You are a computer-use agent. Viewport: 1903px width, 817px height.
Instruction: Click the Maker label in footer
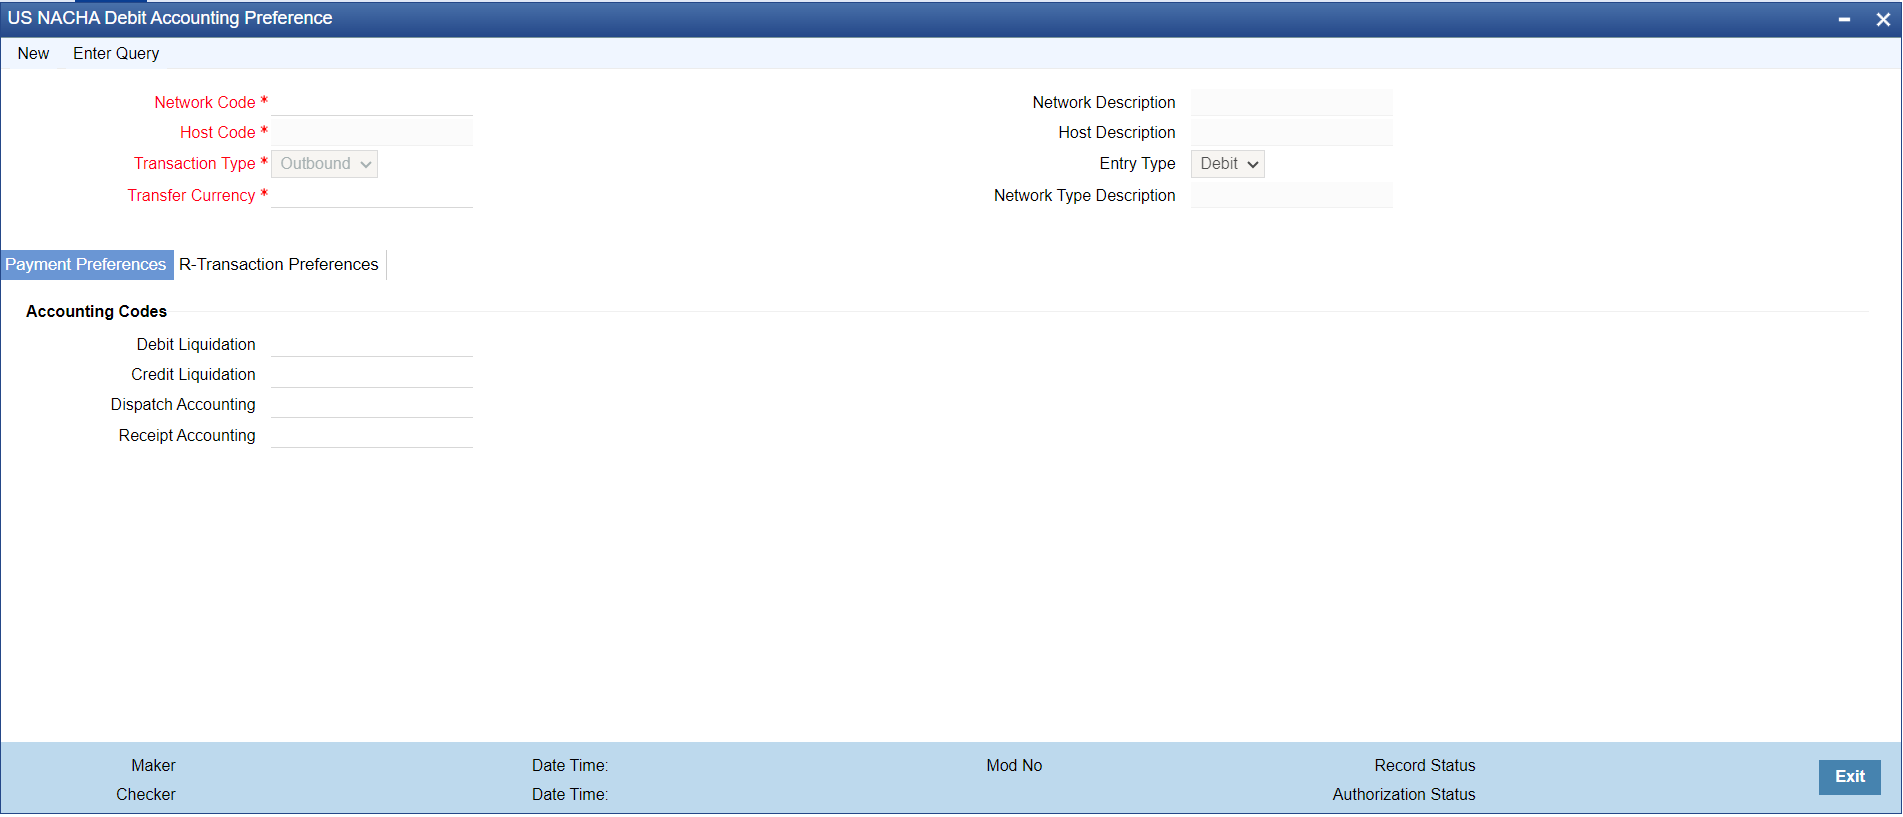(153, 766)
